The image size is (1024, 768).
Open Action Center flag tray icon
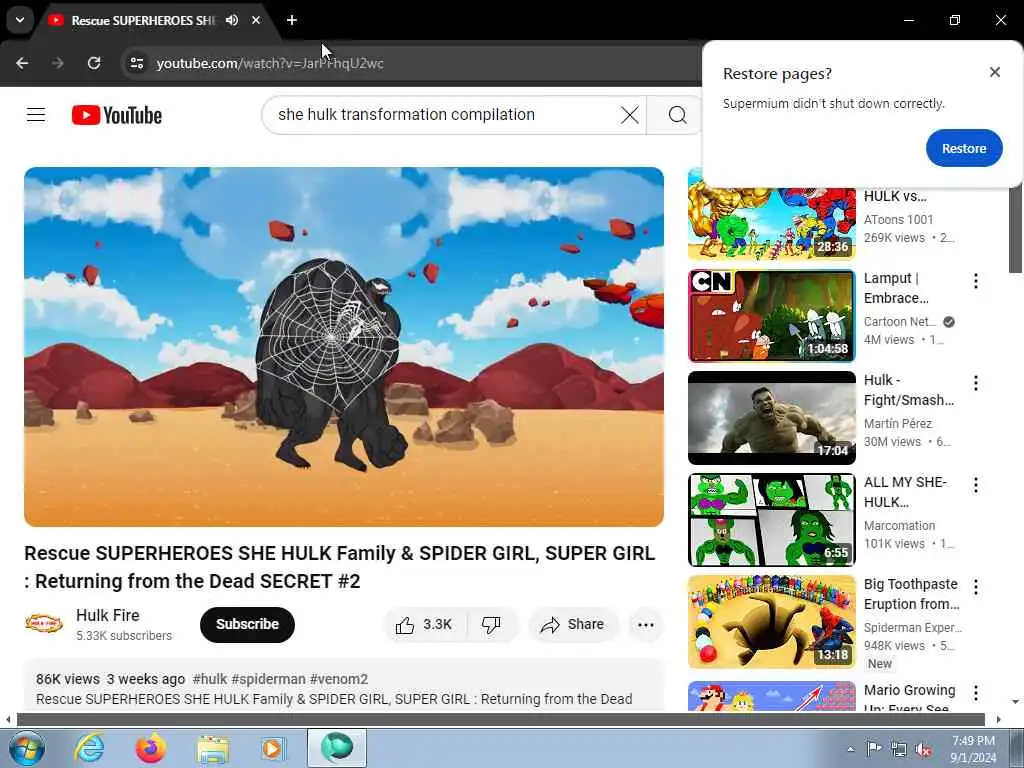874,749
